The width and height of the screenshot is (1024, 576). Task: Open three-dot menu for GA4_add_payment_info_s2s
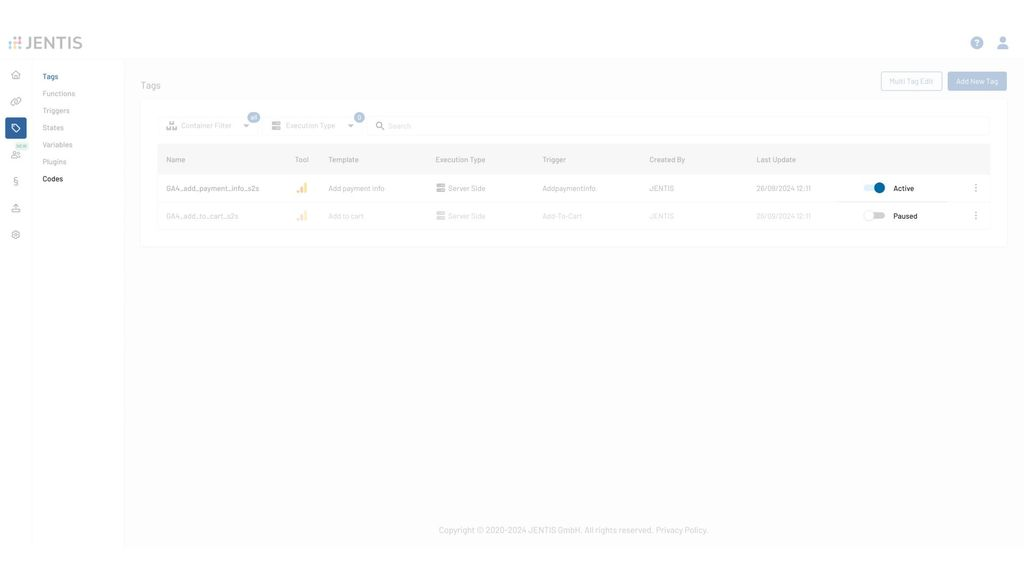(976, 188)
